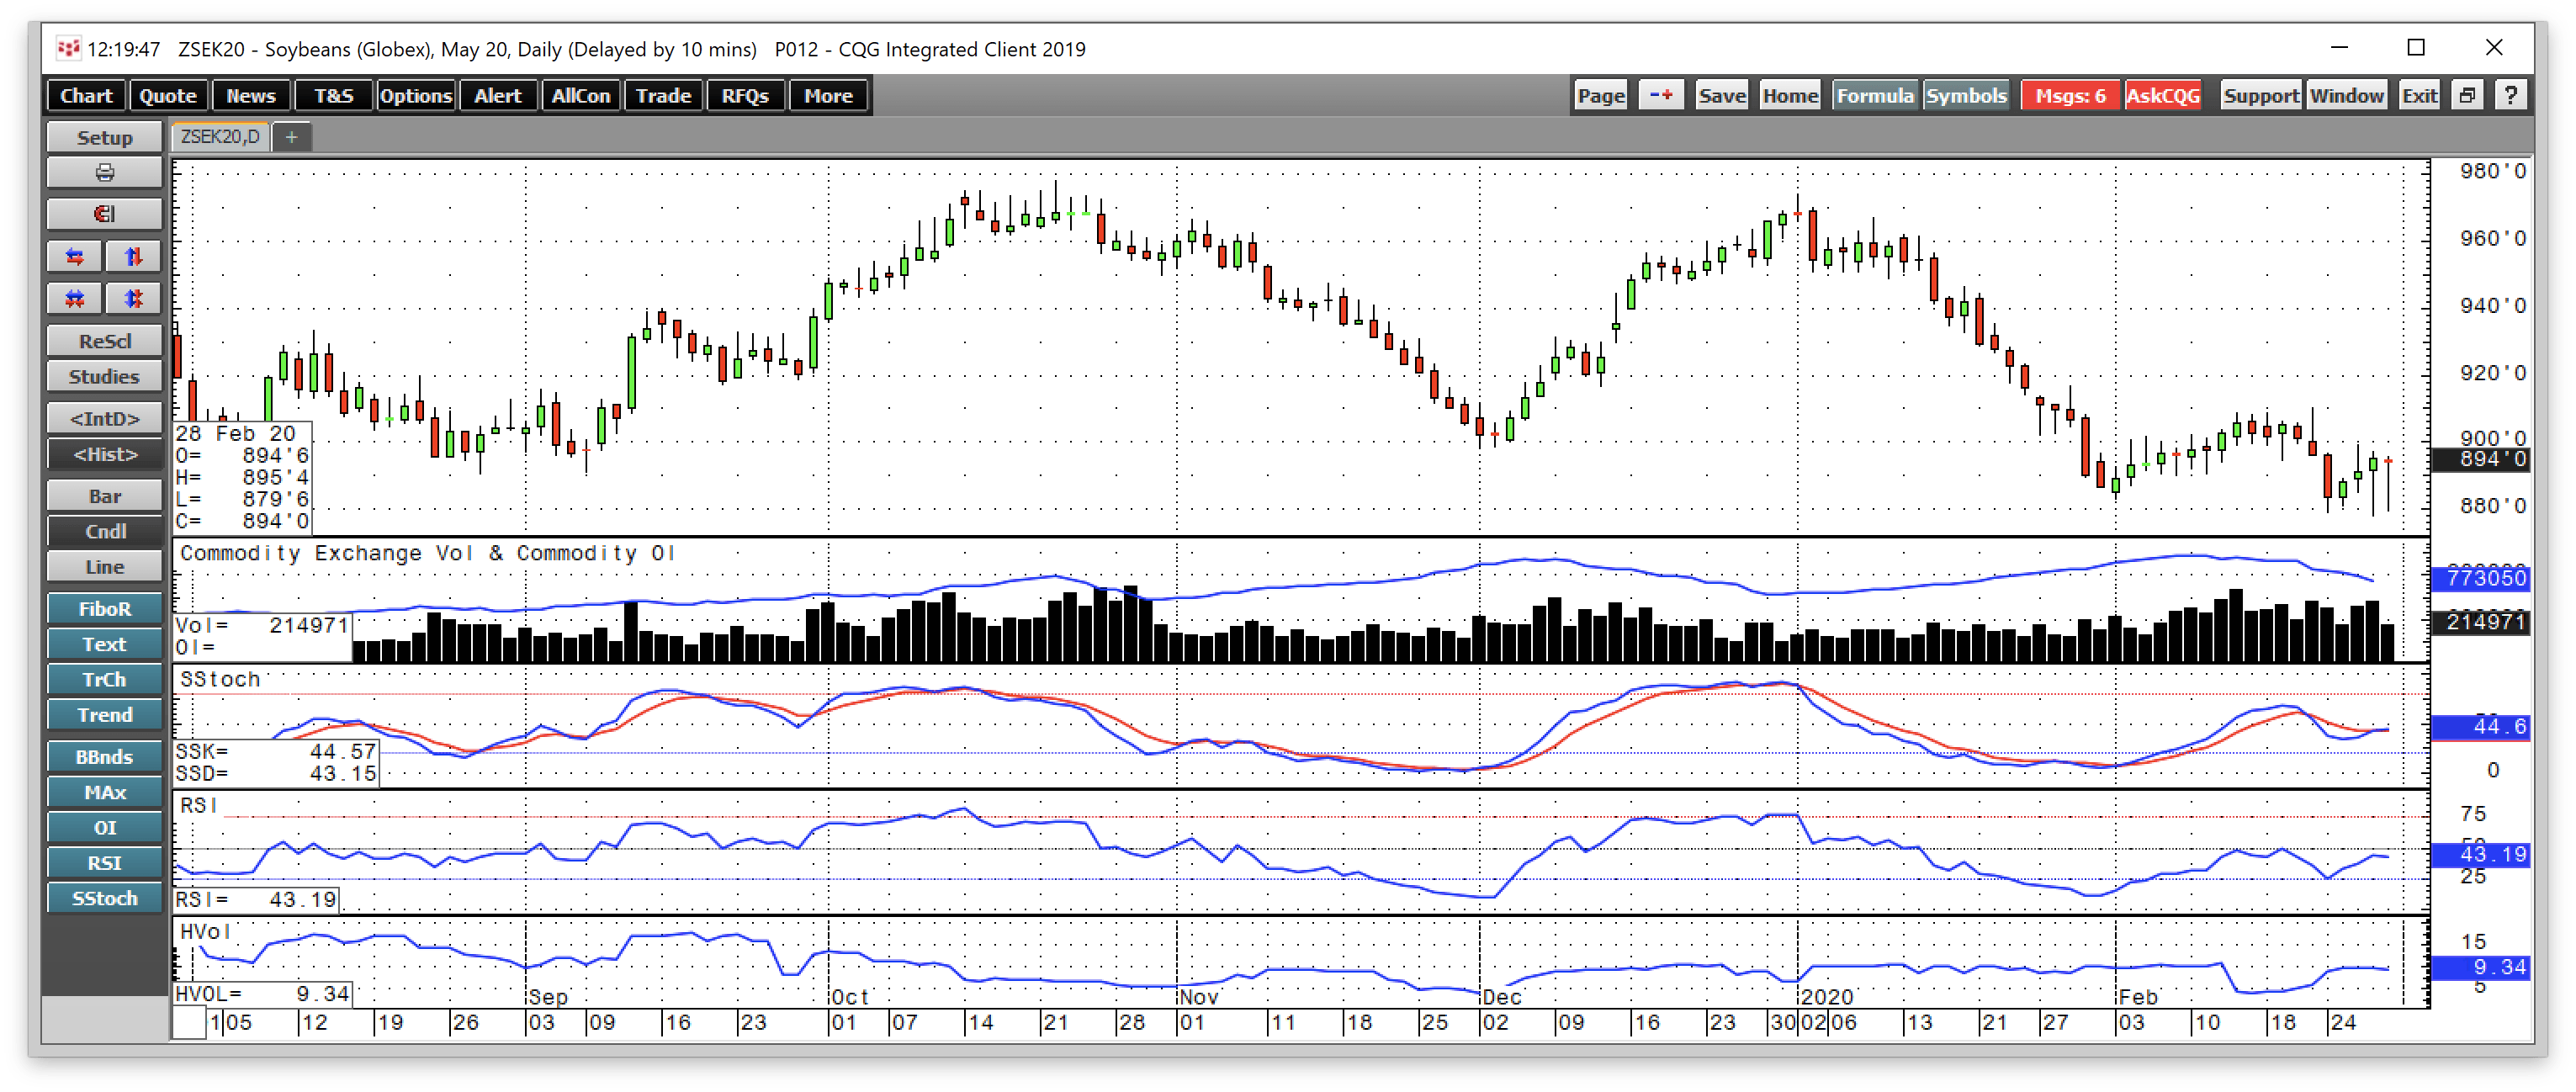Image resolution: width=2576 pixels, height=1092 pixels.
Task: Open help with the question mark button
Action: pyautogui.click(x=2511, y=96)
